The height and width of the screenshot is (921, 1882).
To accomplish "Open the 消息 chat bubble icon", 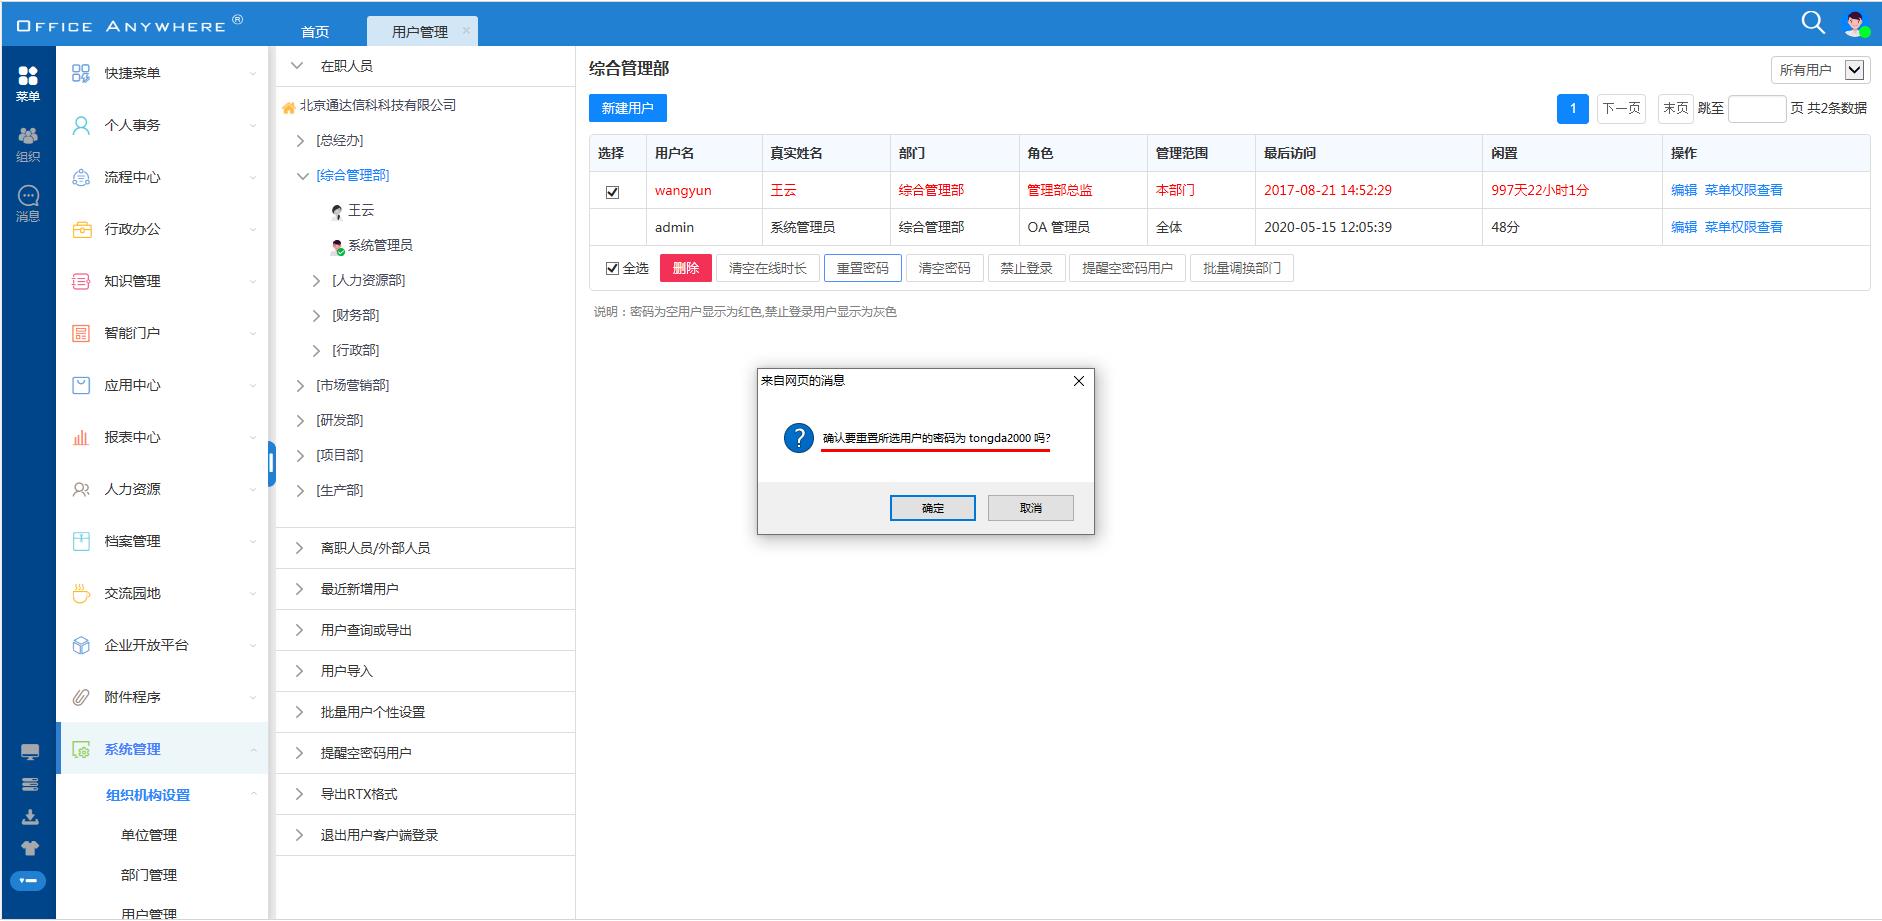I will tap(28, 203).
